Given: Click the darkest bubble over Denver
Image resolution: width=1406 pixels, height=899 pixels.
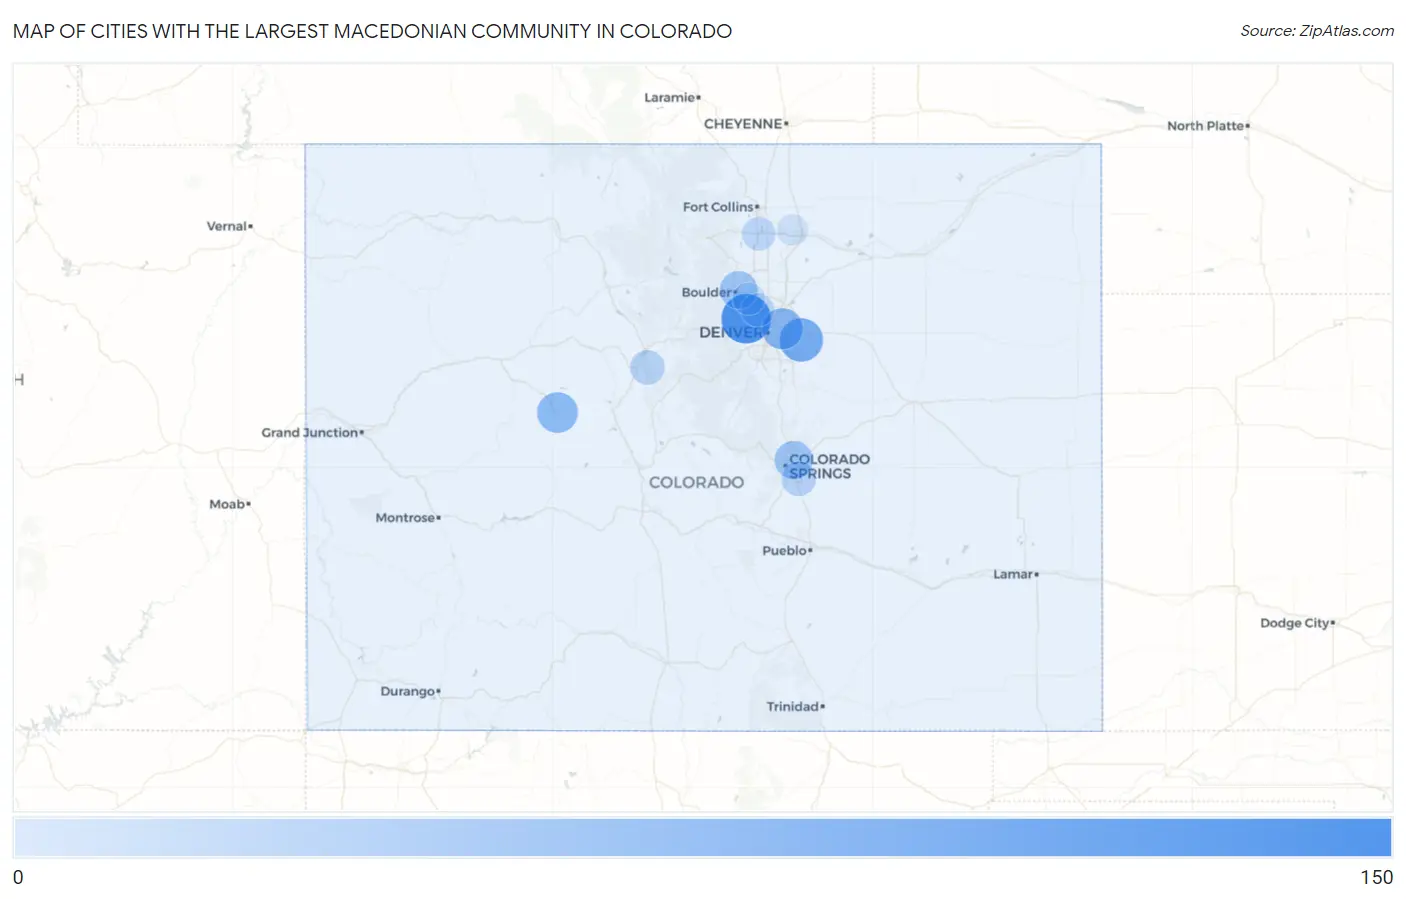Looking at the screenshot, I should coord(745,319).
